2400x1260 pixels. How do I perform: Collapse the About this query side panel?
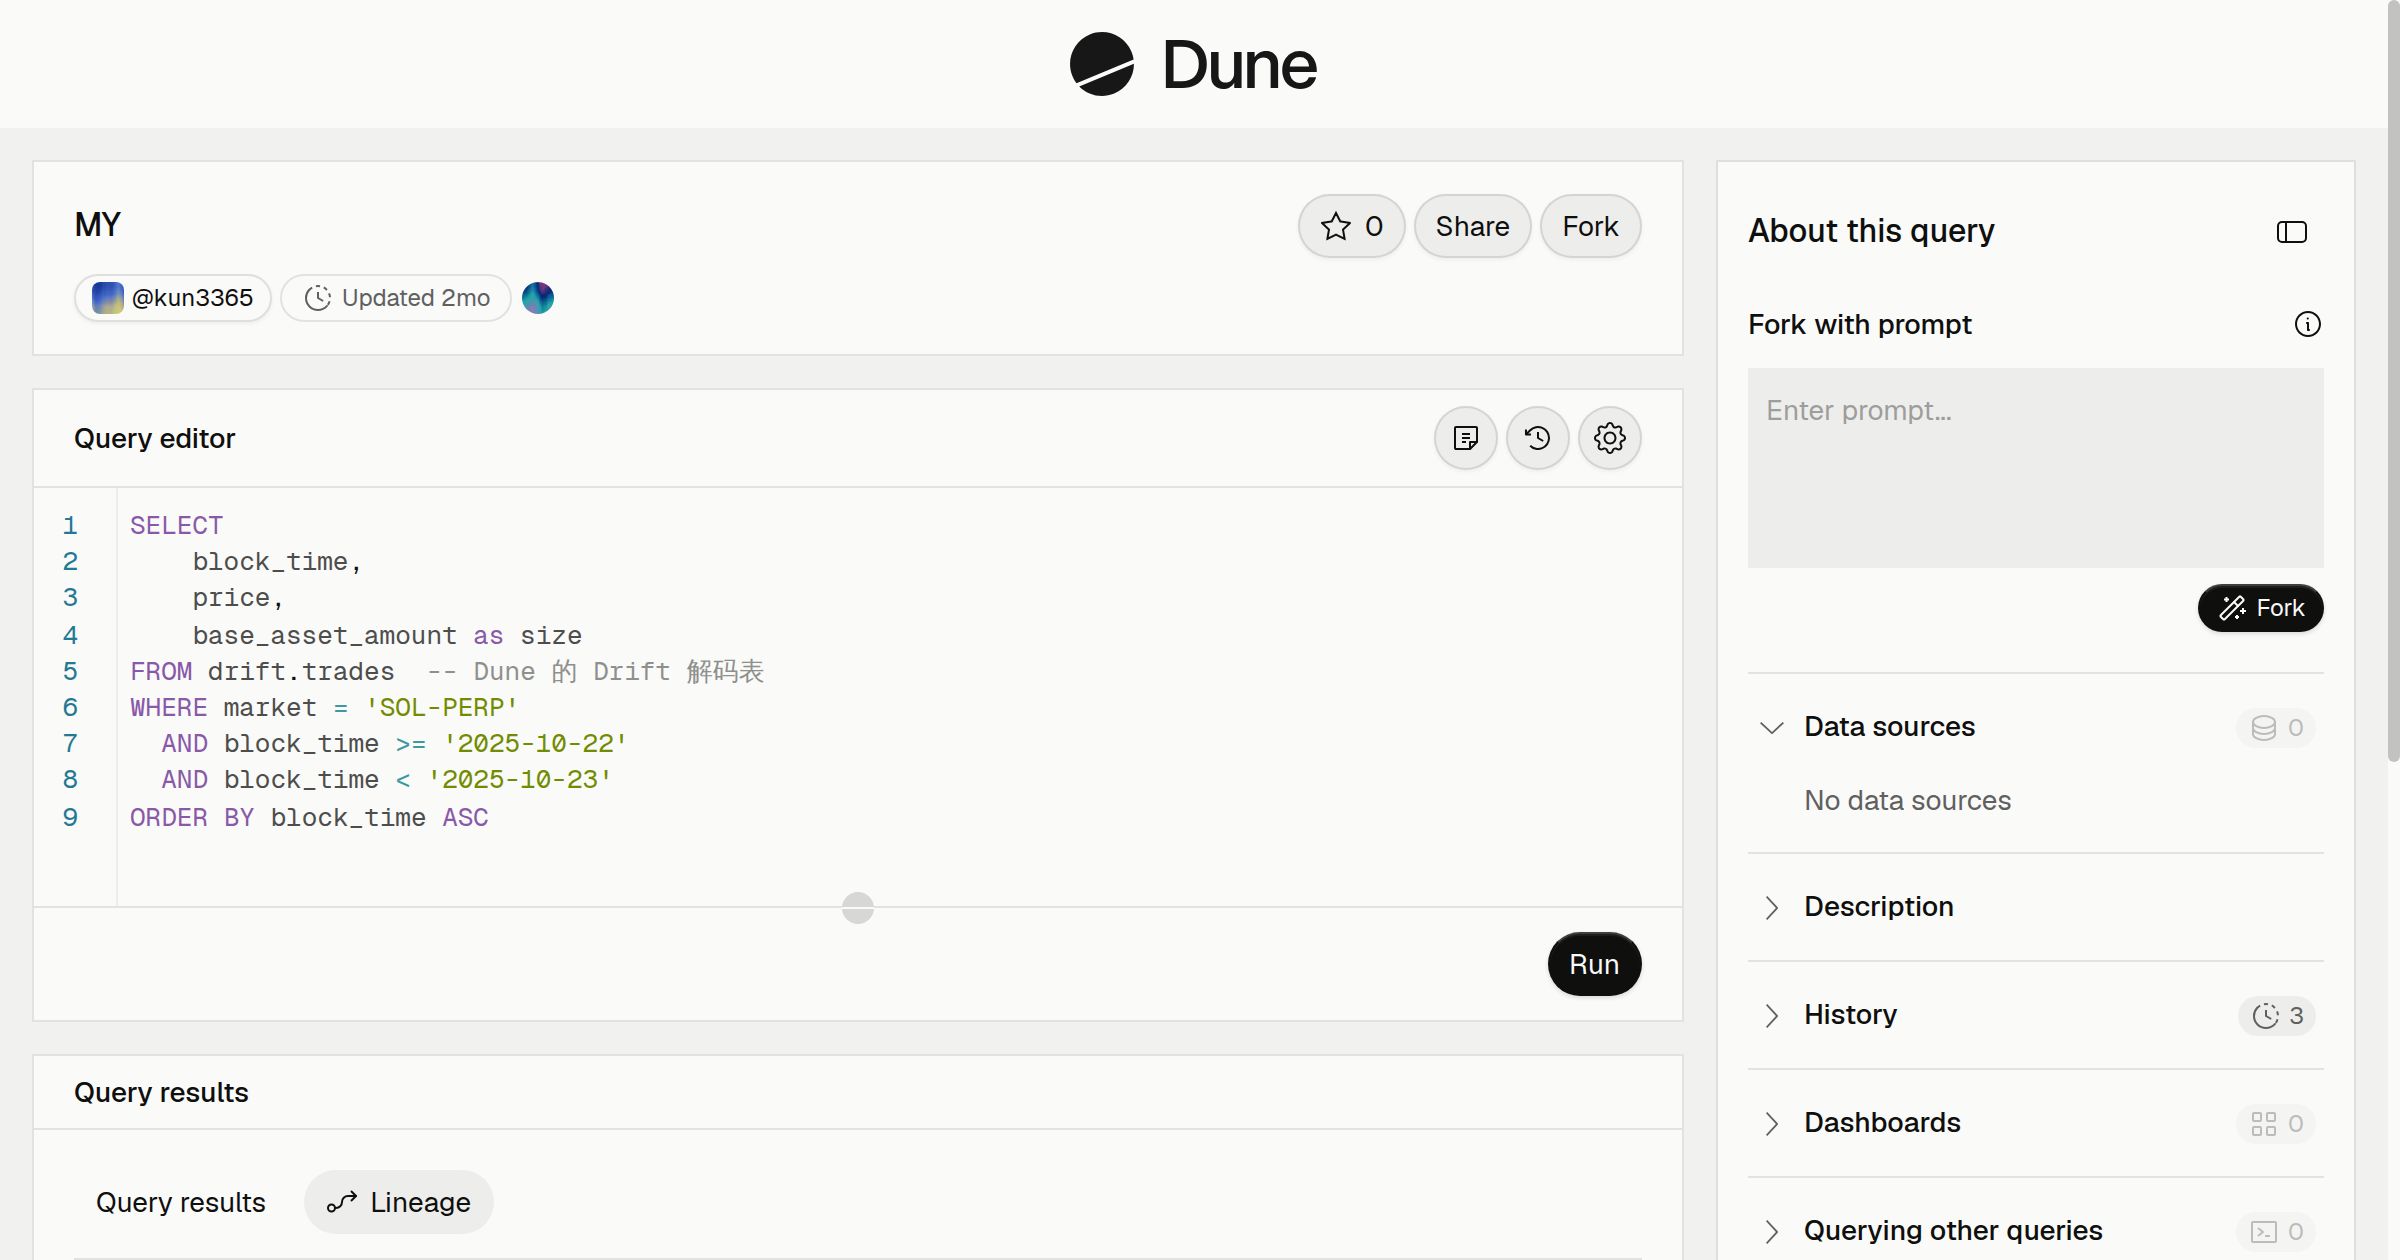pyautogui.click(x=2291, y=232)
